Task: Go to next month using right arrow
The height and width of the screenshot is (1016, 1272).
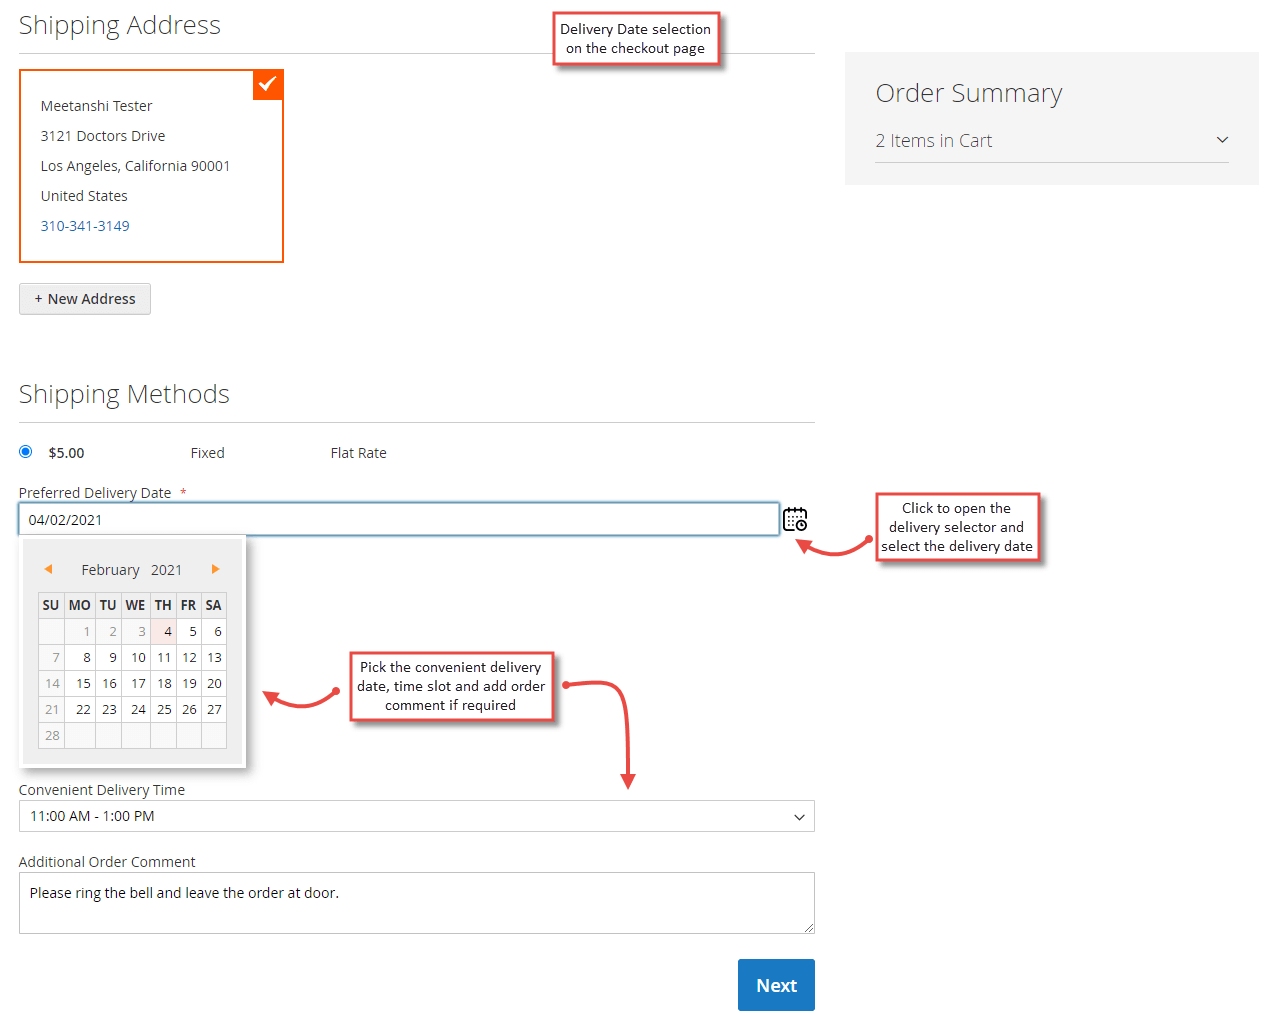Action: point(215,568)
